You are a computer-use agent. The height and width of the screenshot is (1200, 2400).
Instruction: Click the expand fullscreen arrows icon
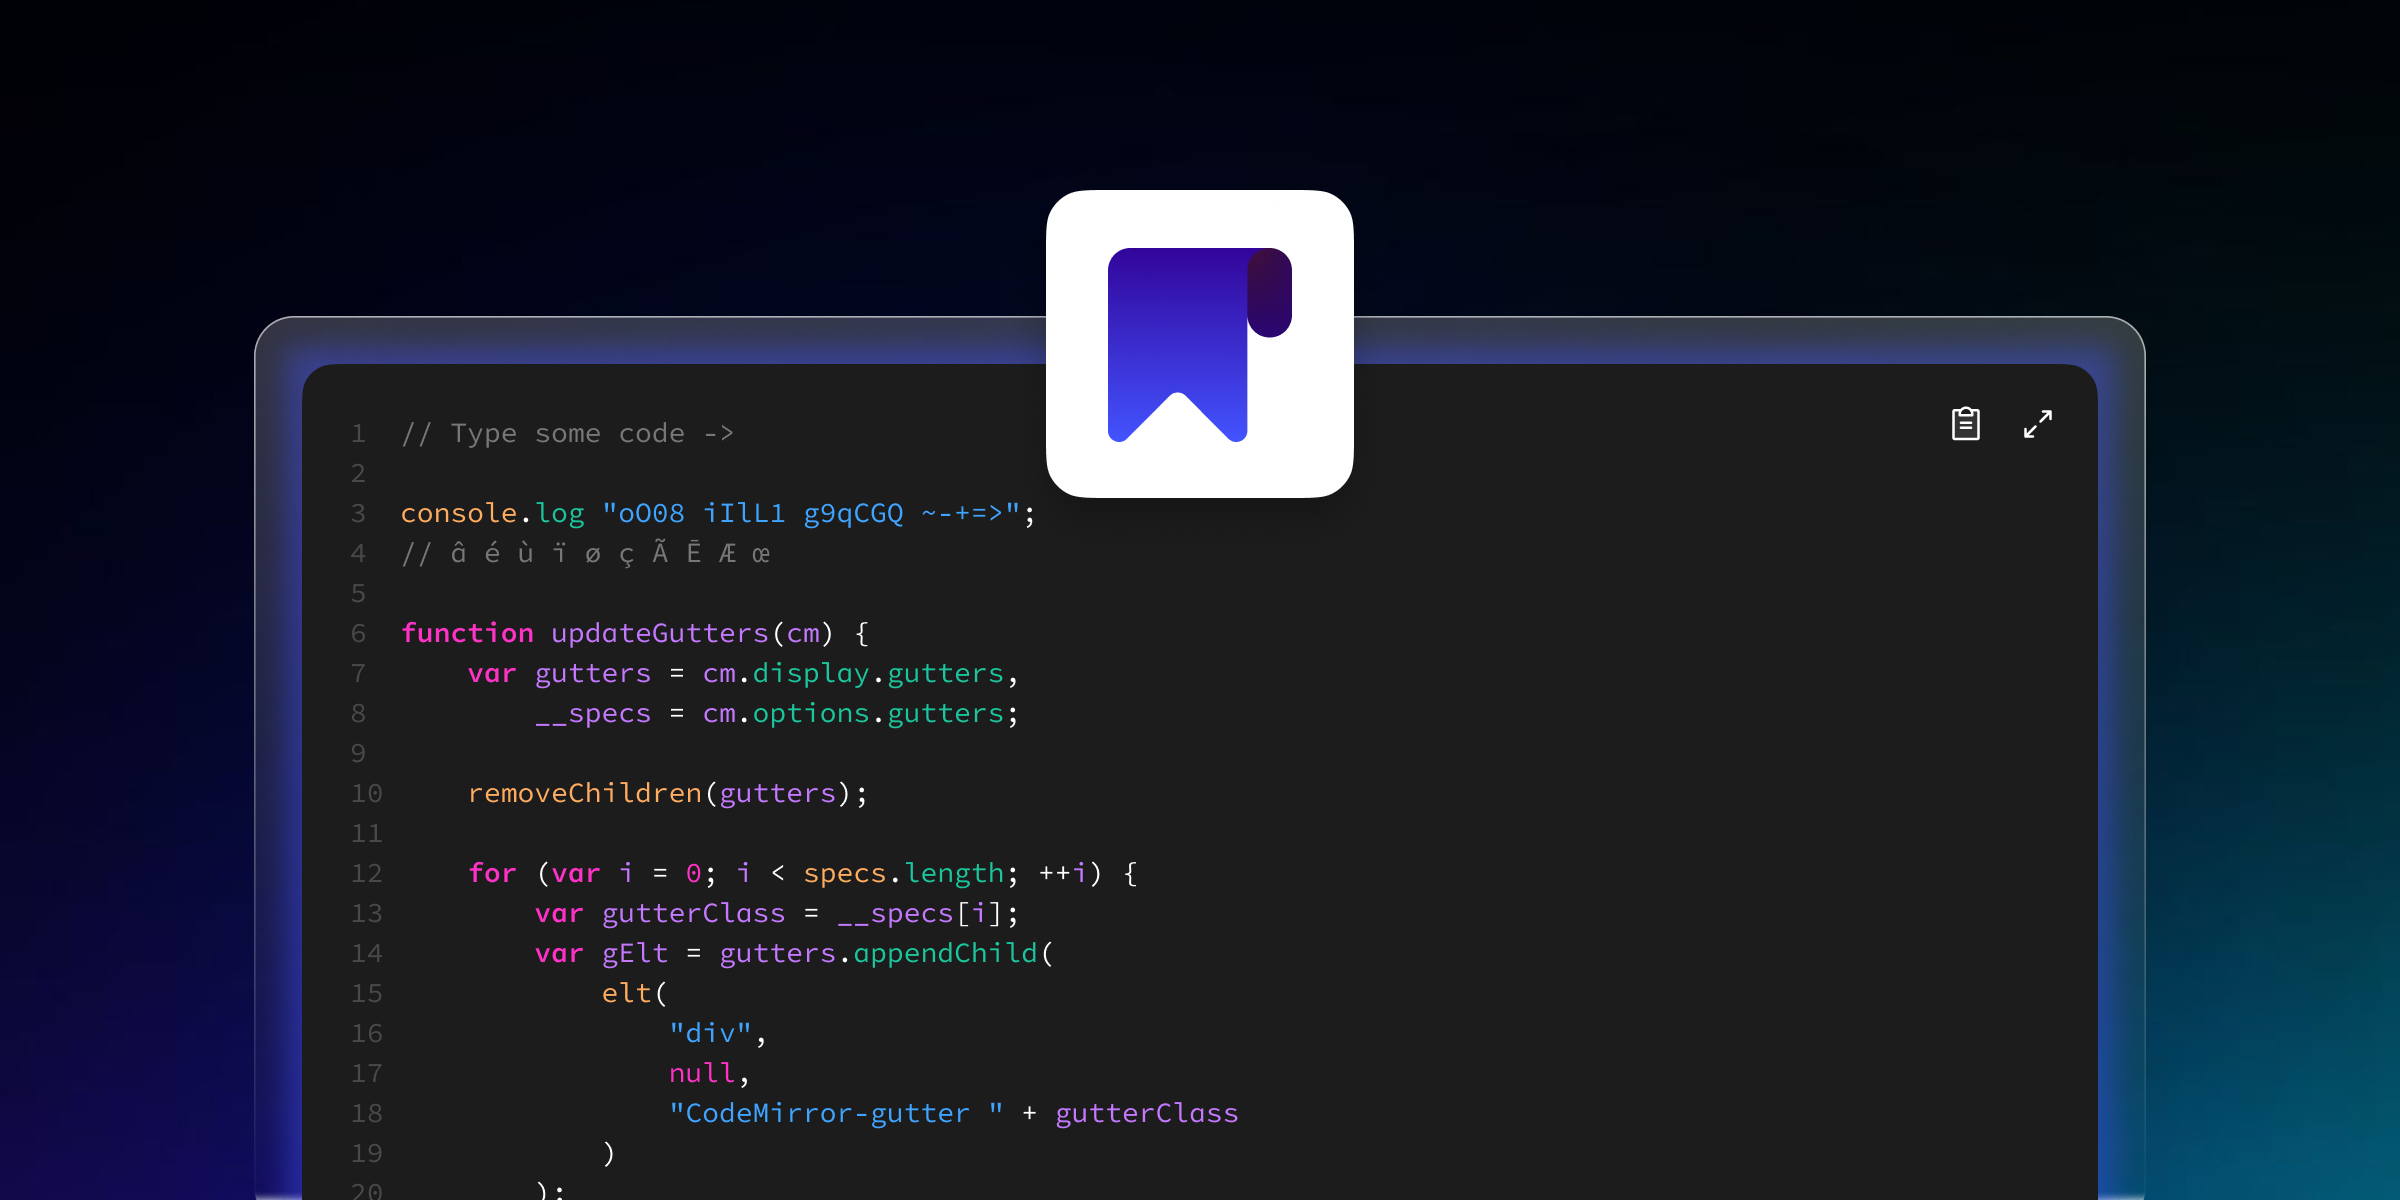pos(2037,424)
